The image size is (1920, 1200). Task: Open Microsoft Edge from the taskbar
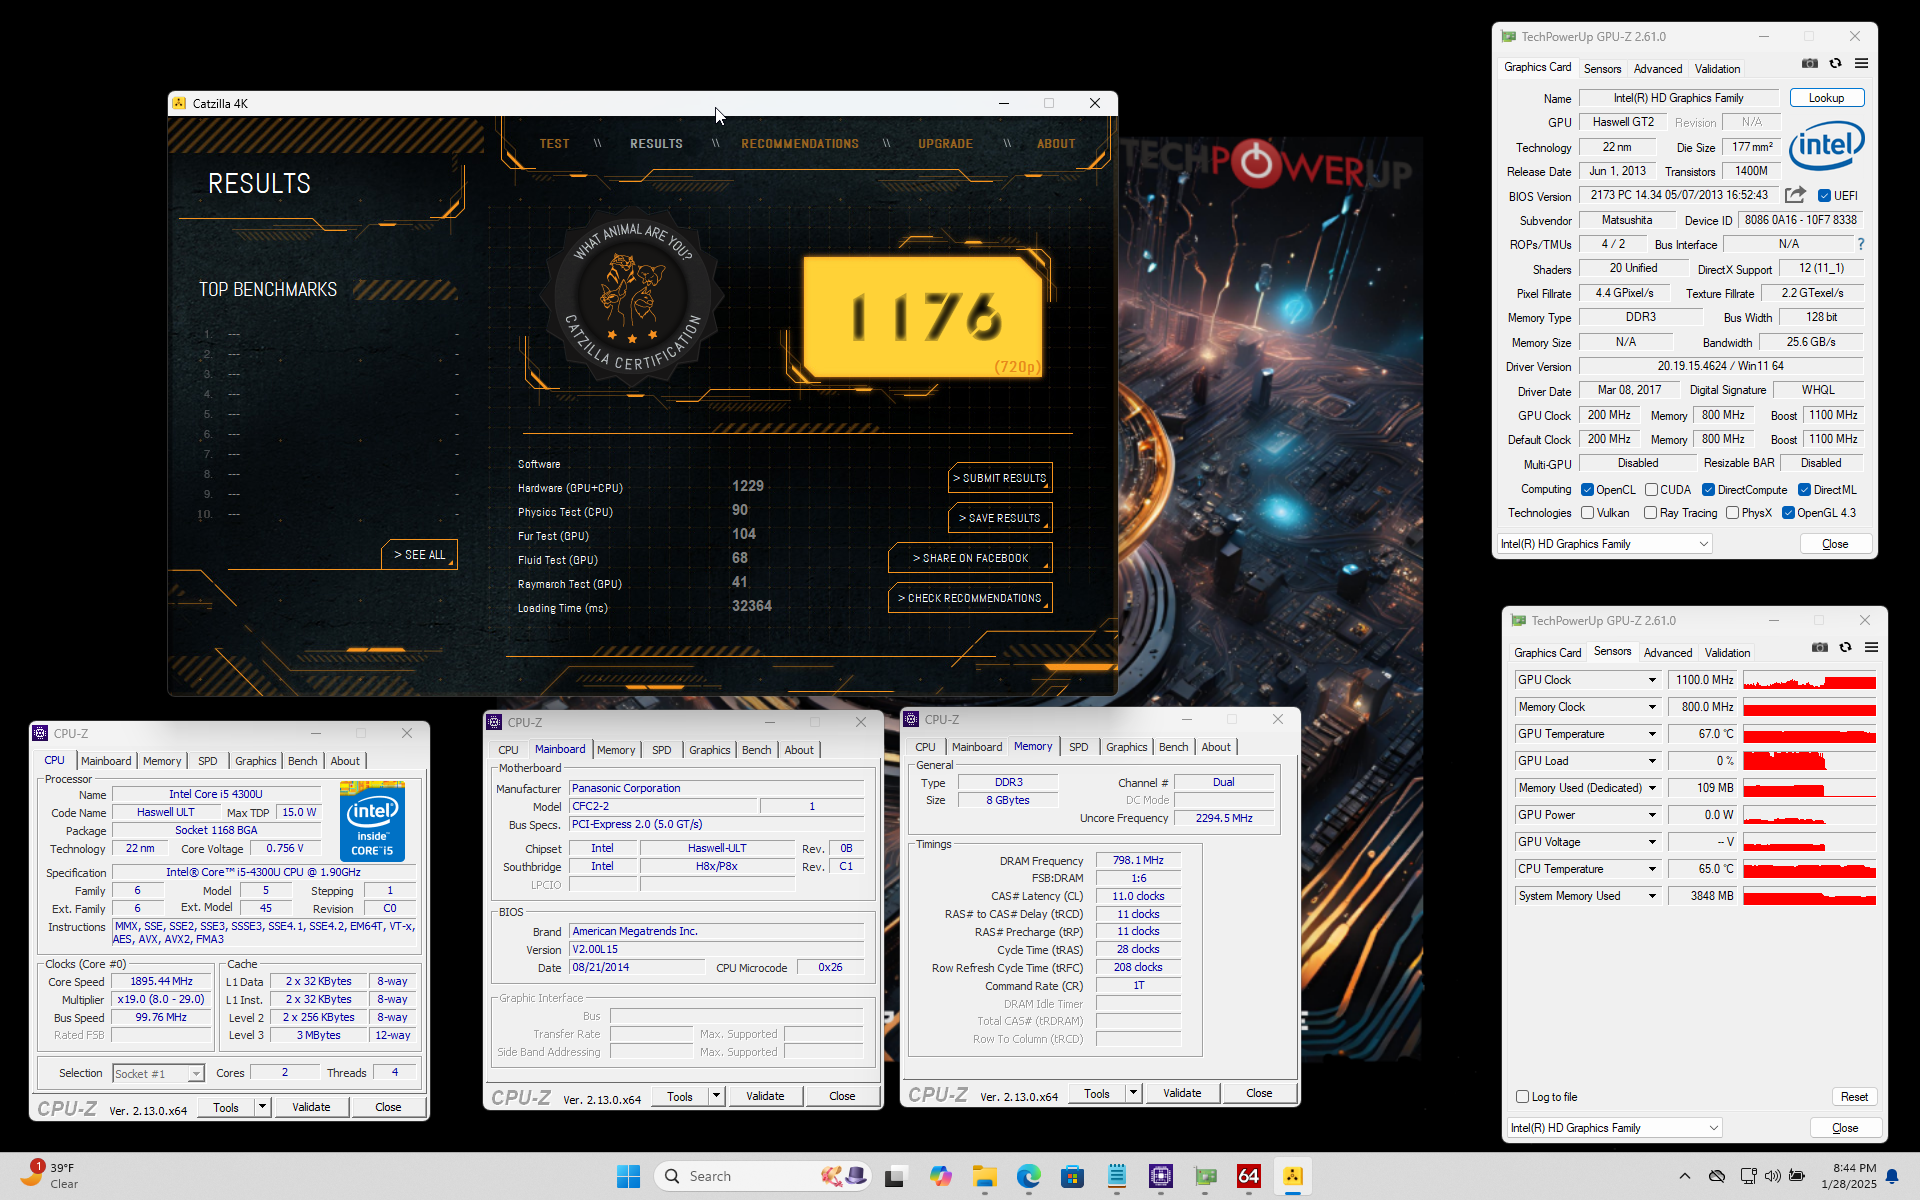coord(1029,1176)
